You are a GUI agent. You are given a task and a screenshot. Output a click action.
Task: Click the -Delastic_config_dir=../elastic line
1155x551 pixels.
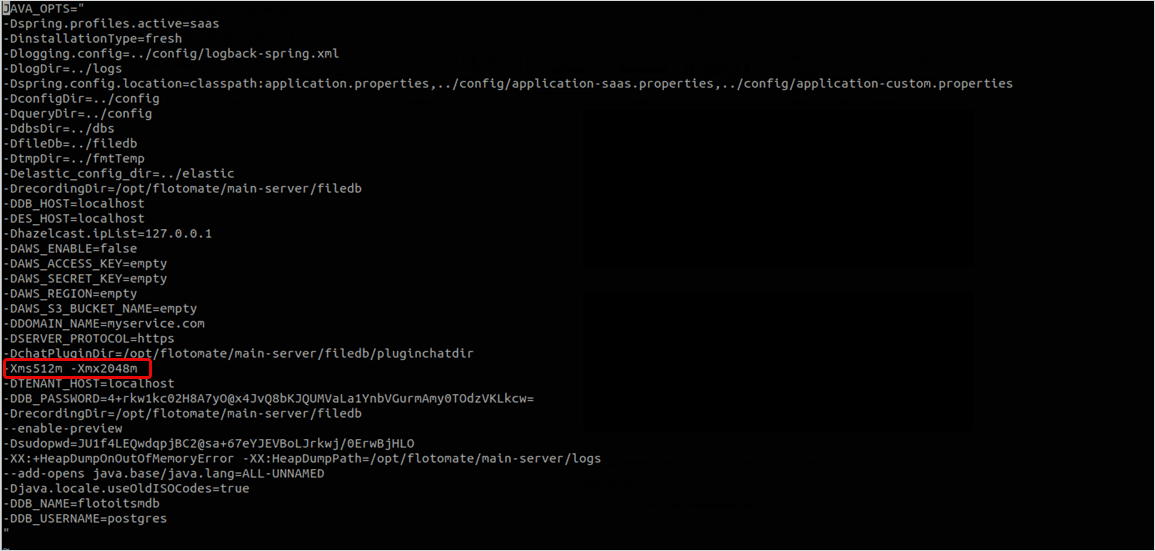click(107, 173)
